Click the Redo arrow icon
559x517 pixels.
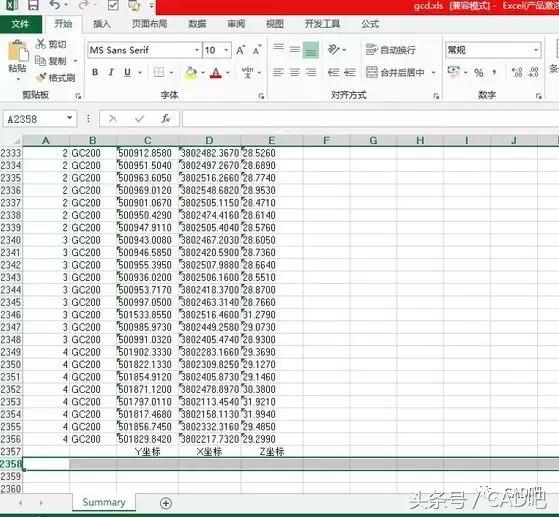pos(84,5)
